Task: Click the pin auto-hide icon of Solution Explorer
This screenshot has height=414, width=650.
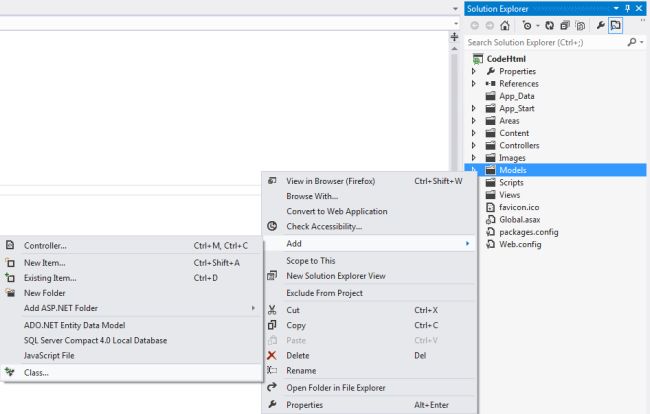Action: point(628,8)
